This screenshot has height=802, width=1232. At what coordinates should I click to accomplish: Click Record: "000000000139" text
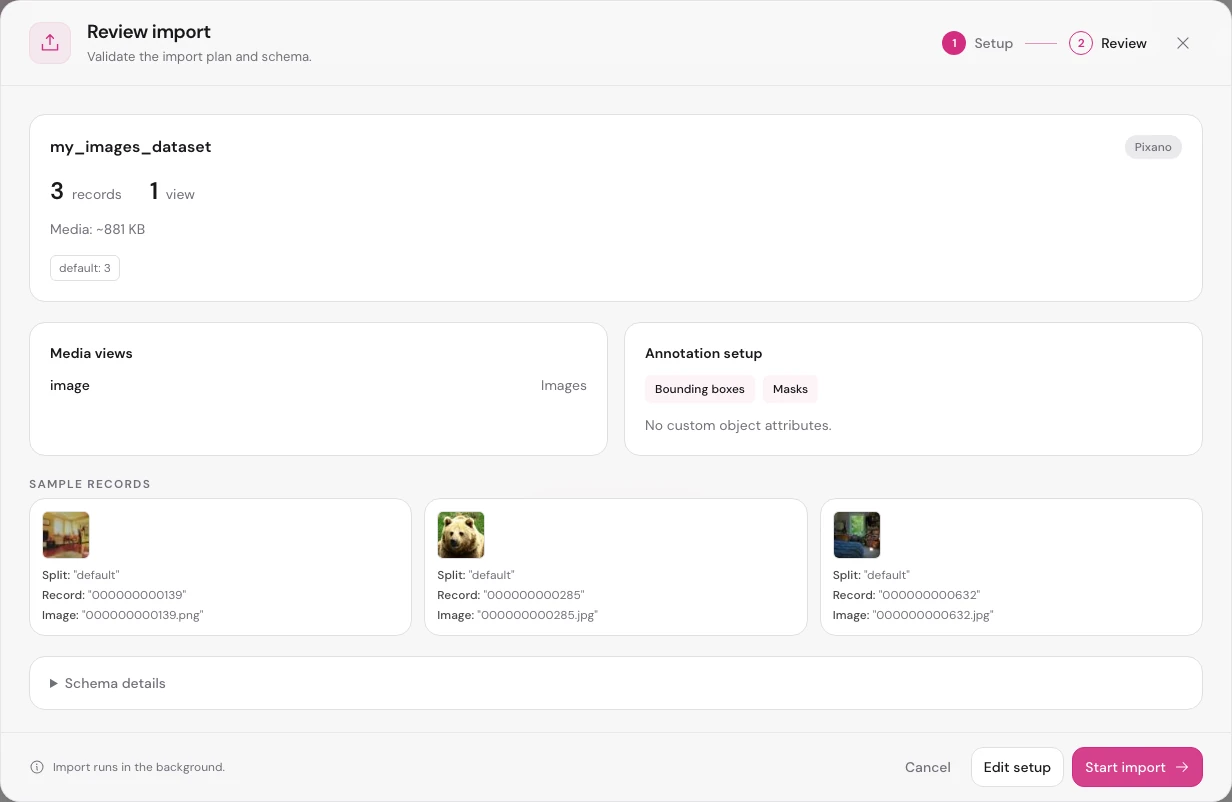[114, 595]
